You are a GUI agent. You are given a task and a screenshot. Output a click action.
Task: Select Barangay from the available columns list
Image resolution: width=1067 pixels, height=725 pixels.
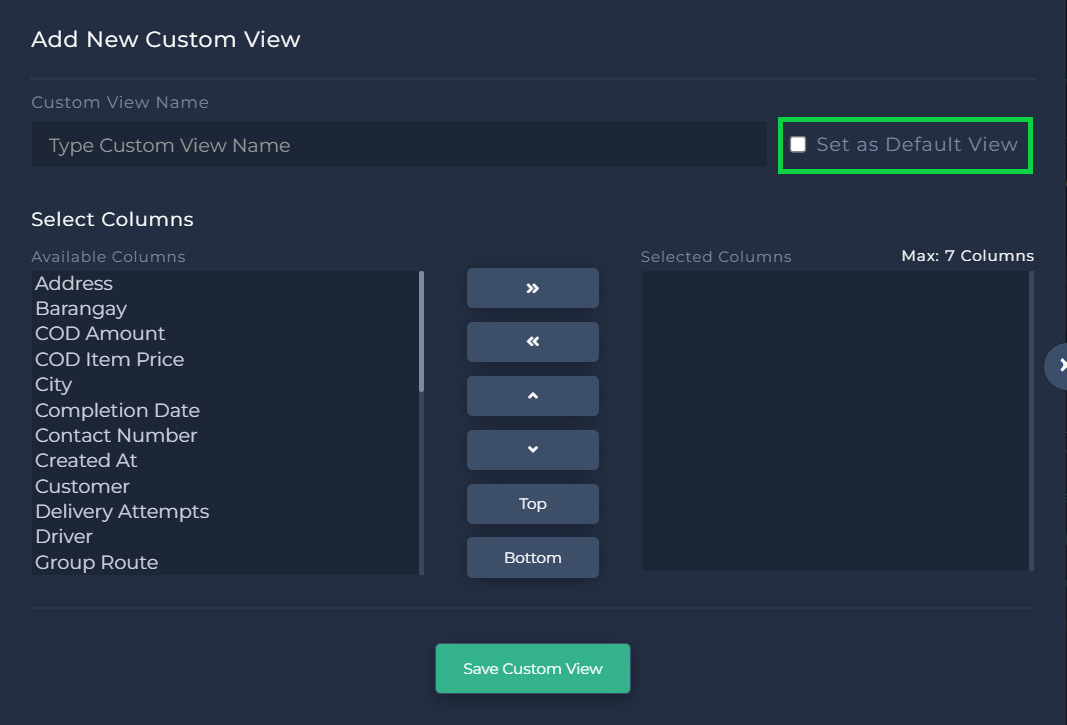[81, 309]
